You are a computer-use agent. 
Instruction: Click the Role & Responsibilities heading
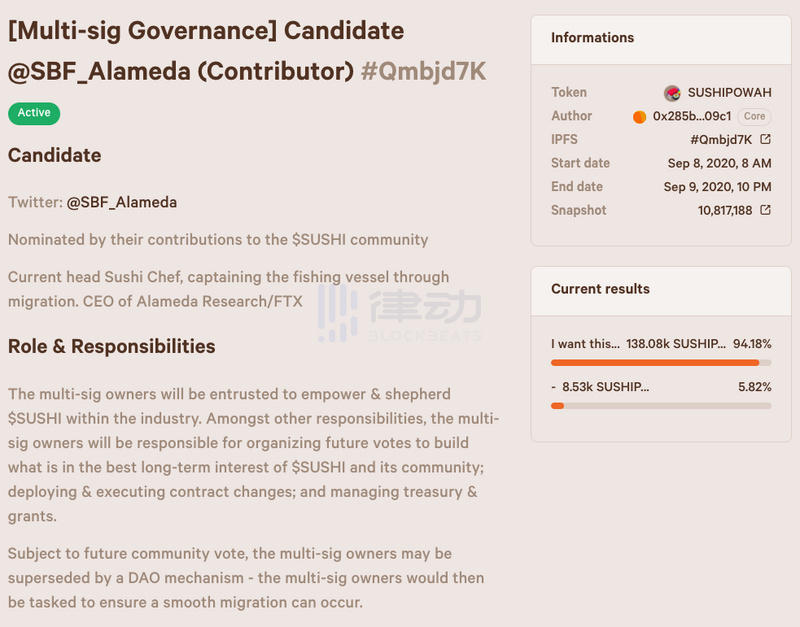click(111, 347)
